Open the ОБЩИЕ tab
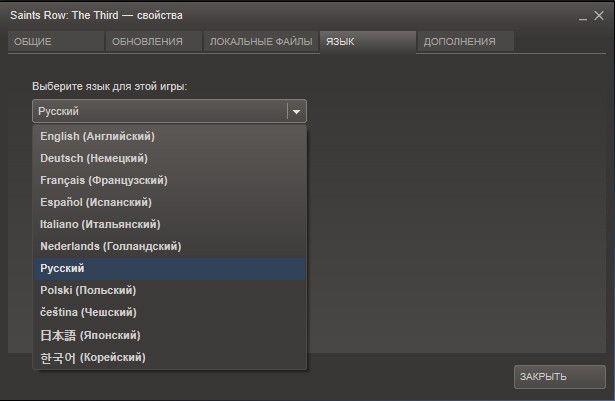This screenshot has width=615, height=401. coord(55,42)
